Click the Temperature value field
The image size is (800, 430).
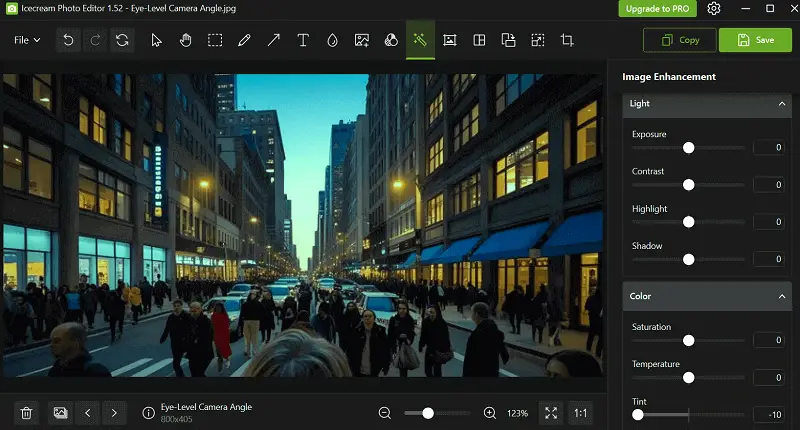pyautogui.click(x=769, y=377)
